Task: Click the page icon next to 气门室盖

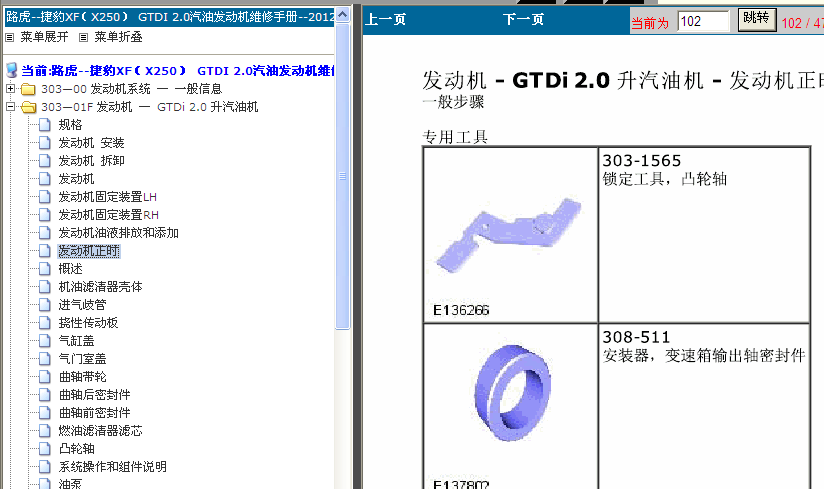Action: (x=45, y=359)
